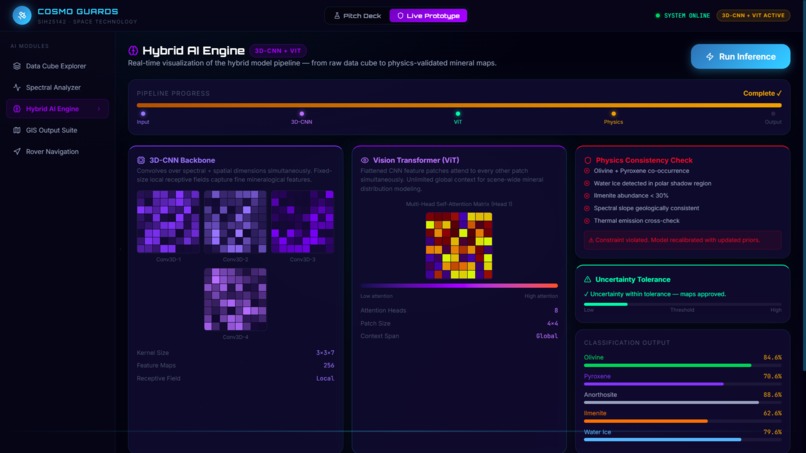Click the GIS Output Suite map icon
The width and height of the screenshot is (806, 453).
pyautogui.click(x=17, y=130)
